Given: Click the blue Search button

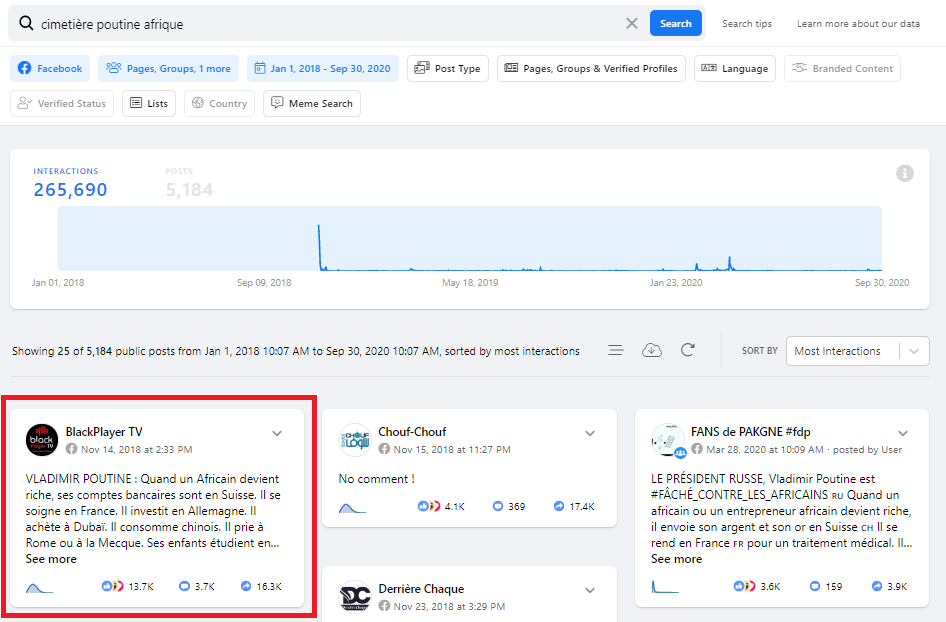Looking at the screenshot, I should pyautogui.click(x=676, y=24).
